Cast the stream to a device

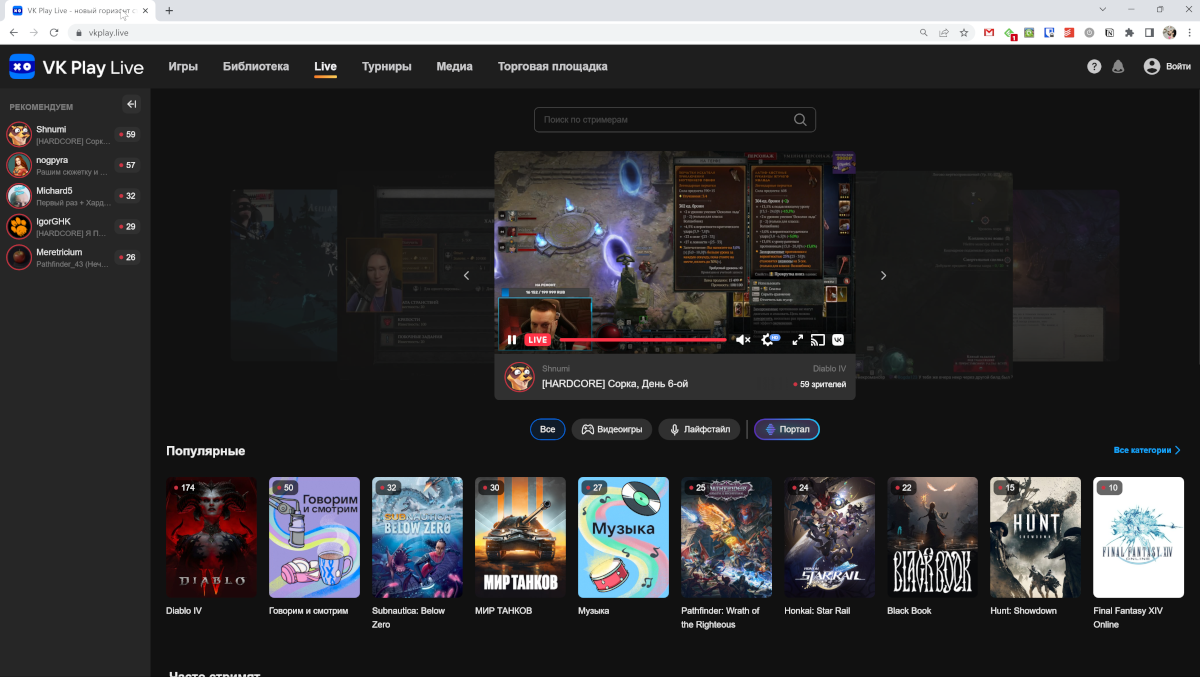pyautogui.click(x=818, y=340)
